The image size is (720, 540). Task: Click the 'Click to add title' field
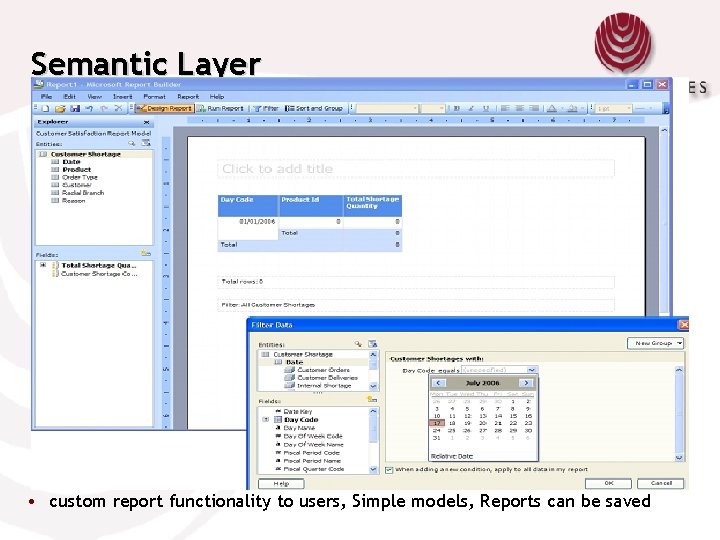[x=416, y=169]
